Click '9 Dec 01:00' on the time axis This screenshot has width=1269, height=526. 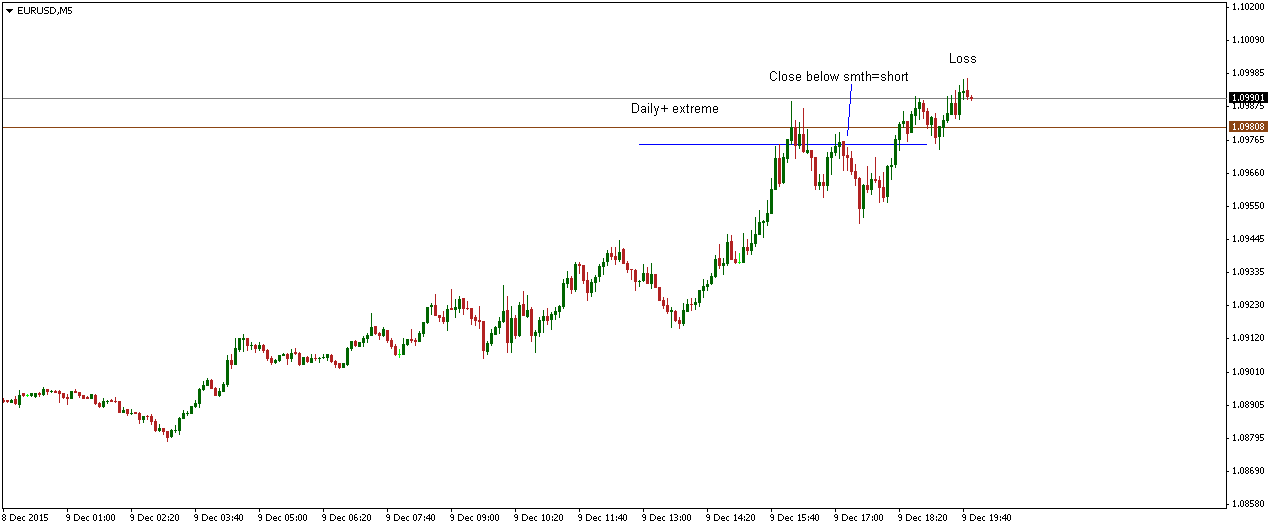point(91,518)
